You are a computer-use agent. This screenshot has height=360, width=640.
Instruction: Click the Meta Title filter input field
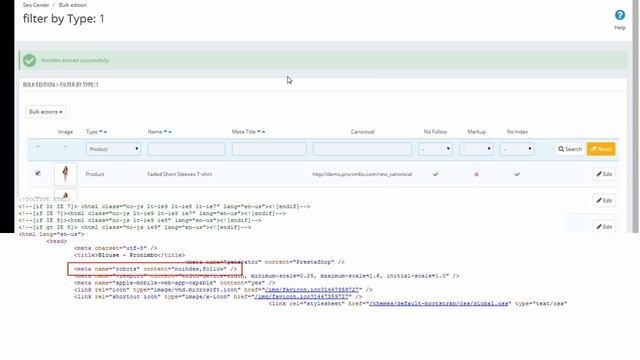(269, 149)
